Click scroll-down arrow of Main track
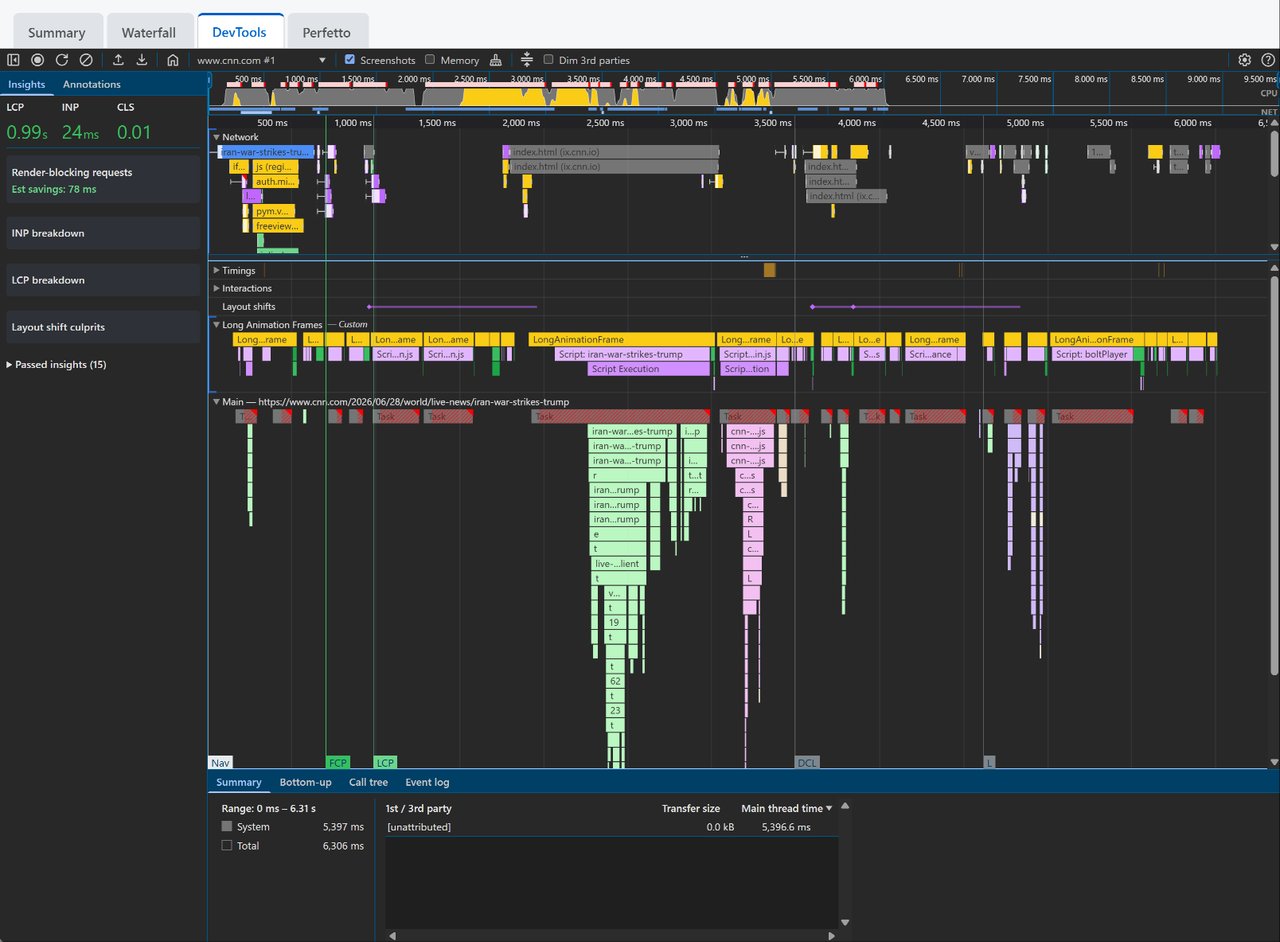Screen dimensions: 1280x942 (x=1273, y=762)
